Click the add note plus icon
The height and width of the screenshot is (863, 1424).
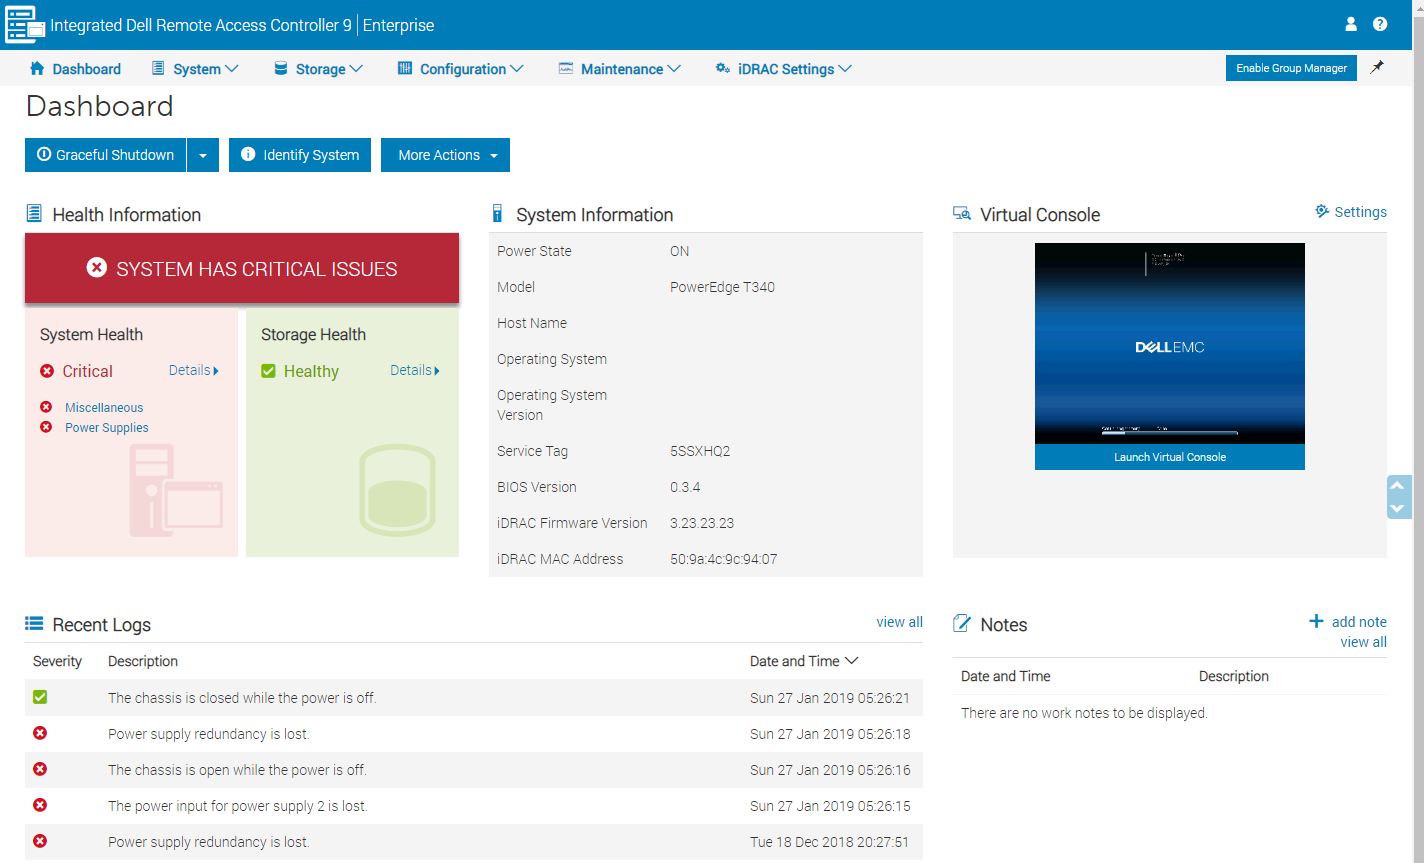(x=1316, y=621)
